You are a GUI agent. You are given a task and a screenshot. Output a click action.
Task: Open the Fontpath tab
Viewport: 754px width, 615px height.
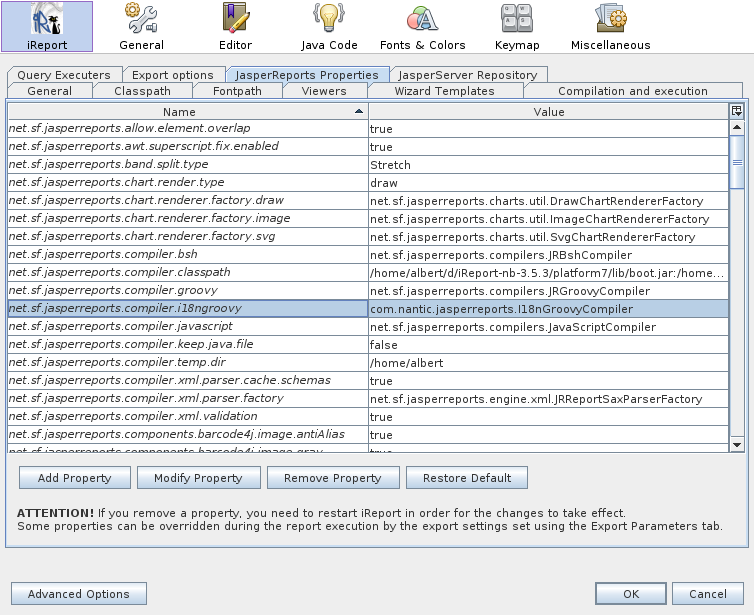237,91
